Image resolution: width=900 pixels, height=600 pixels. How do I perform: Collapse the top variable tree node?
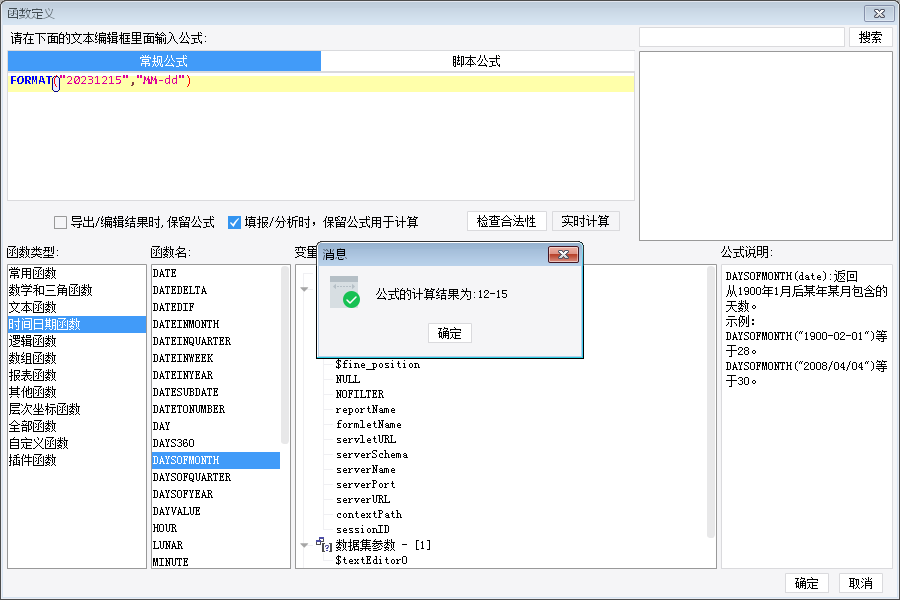[x=305, y=289]
